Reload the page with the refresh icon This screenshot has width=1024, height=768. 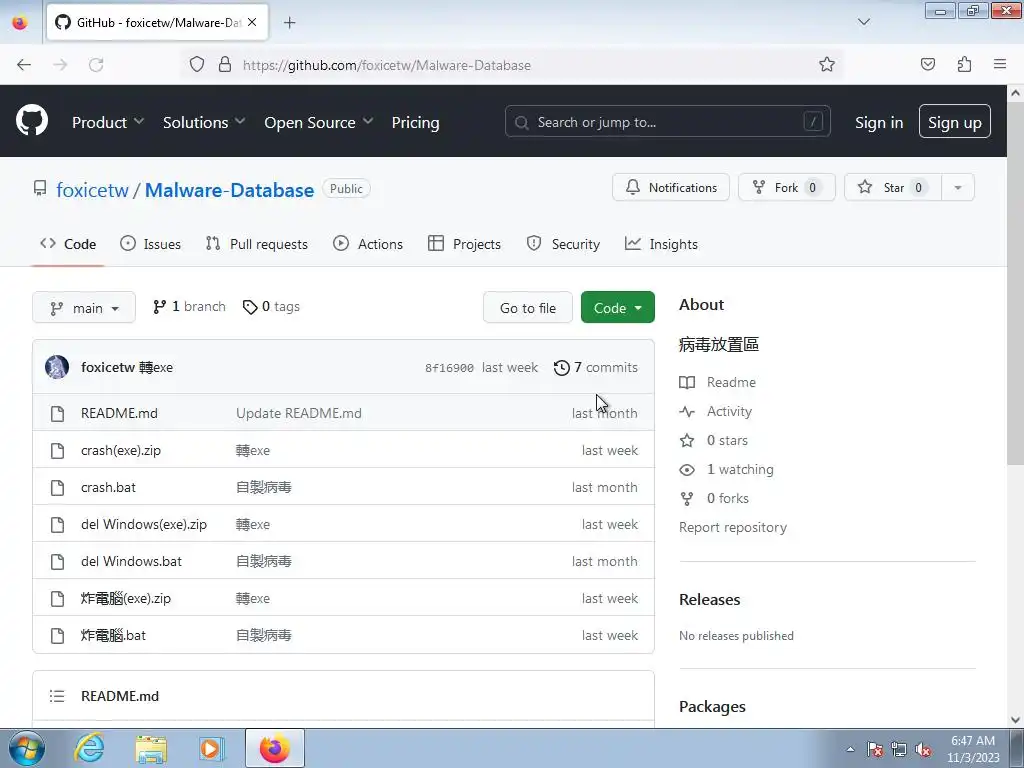(x=96, y=65)
